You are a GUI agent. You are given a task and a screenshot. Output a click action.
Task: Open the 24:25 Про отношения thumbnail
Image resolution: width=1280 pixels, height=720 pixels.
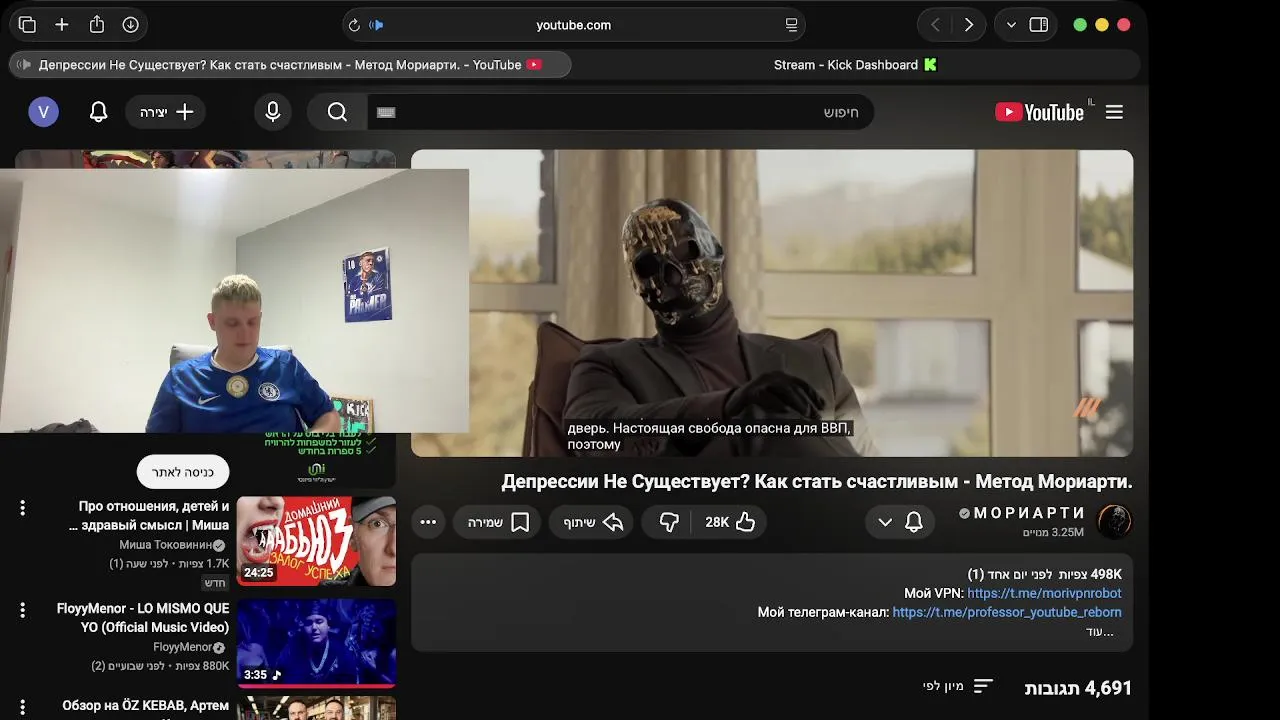[316, 541]
